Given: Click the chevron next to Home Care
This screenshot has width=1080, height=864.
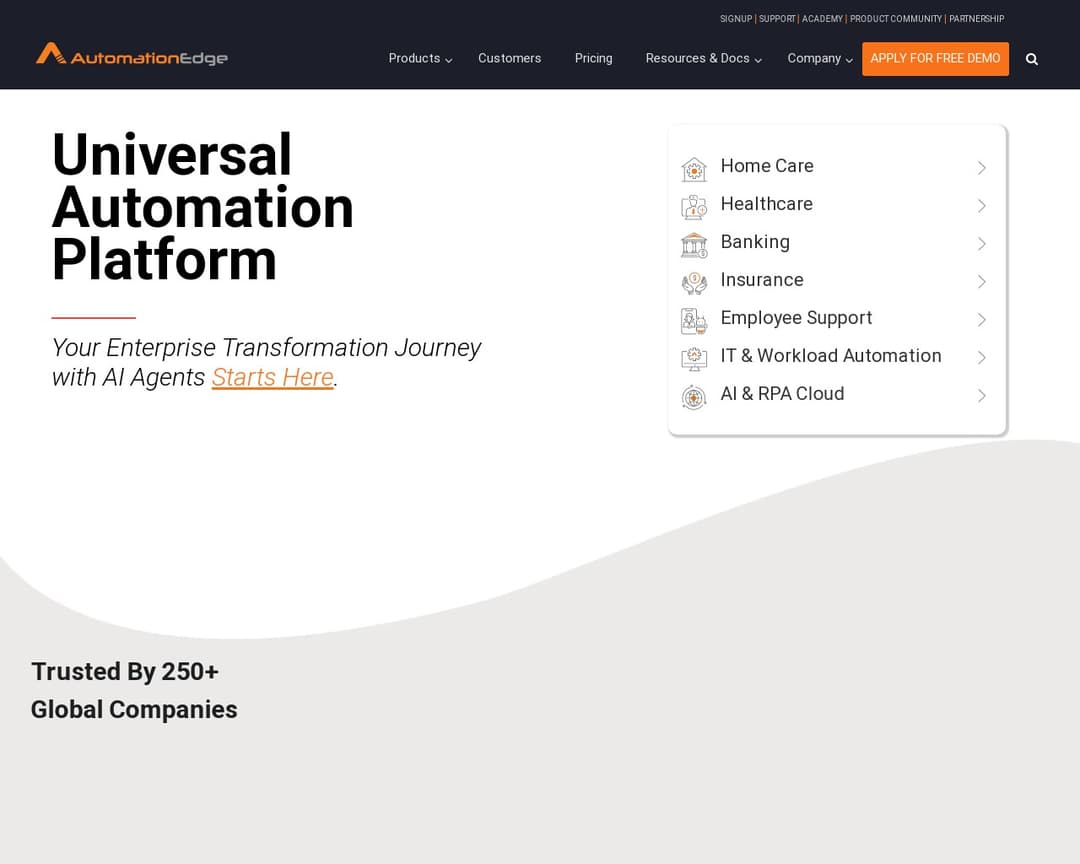Looking at the screenshot, I should (981, 167).
